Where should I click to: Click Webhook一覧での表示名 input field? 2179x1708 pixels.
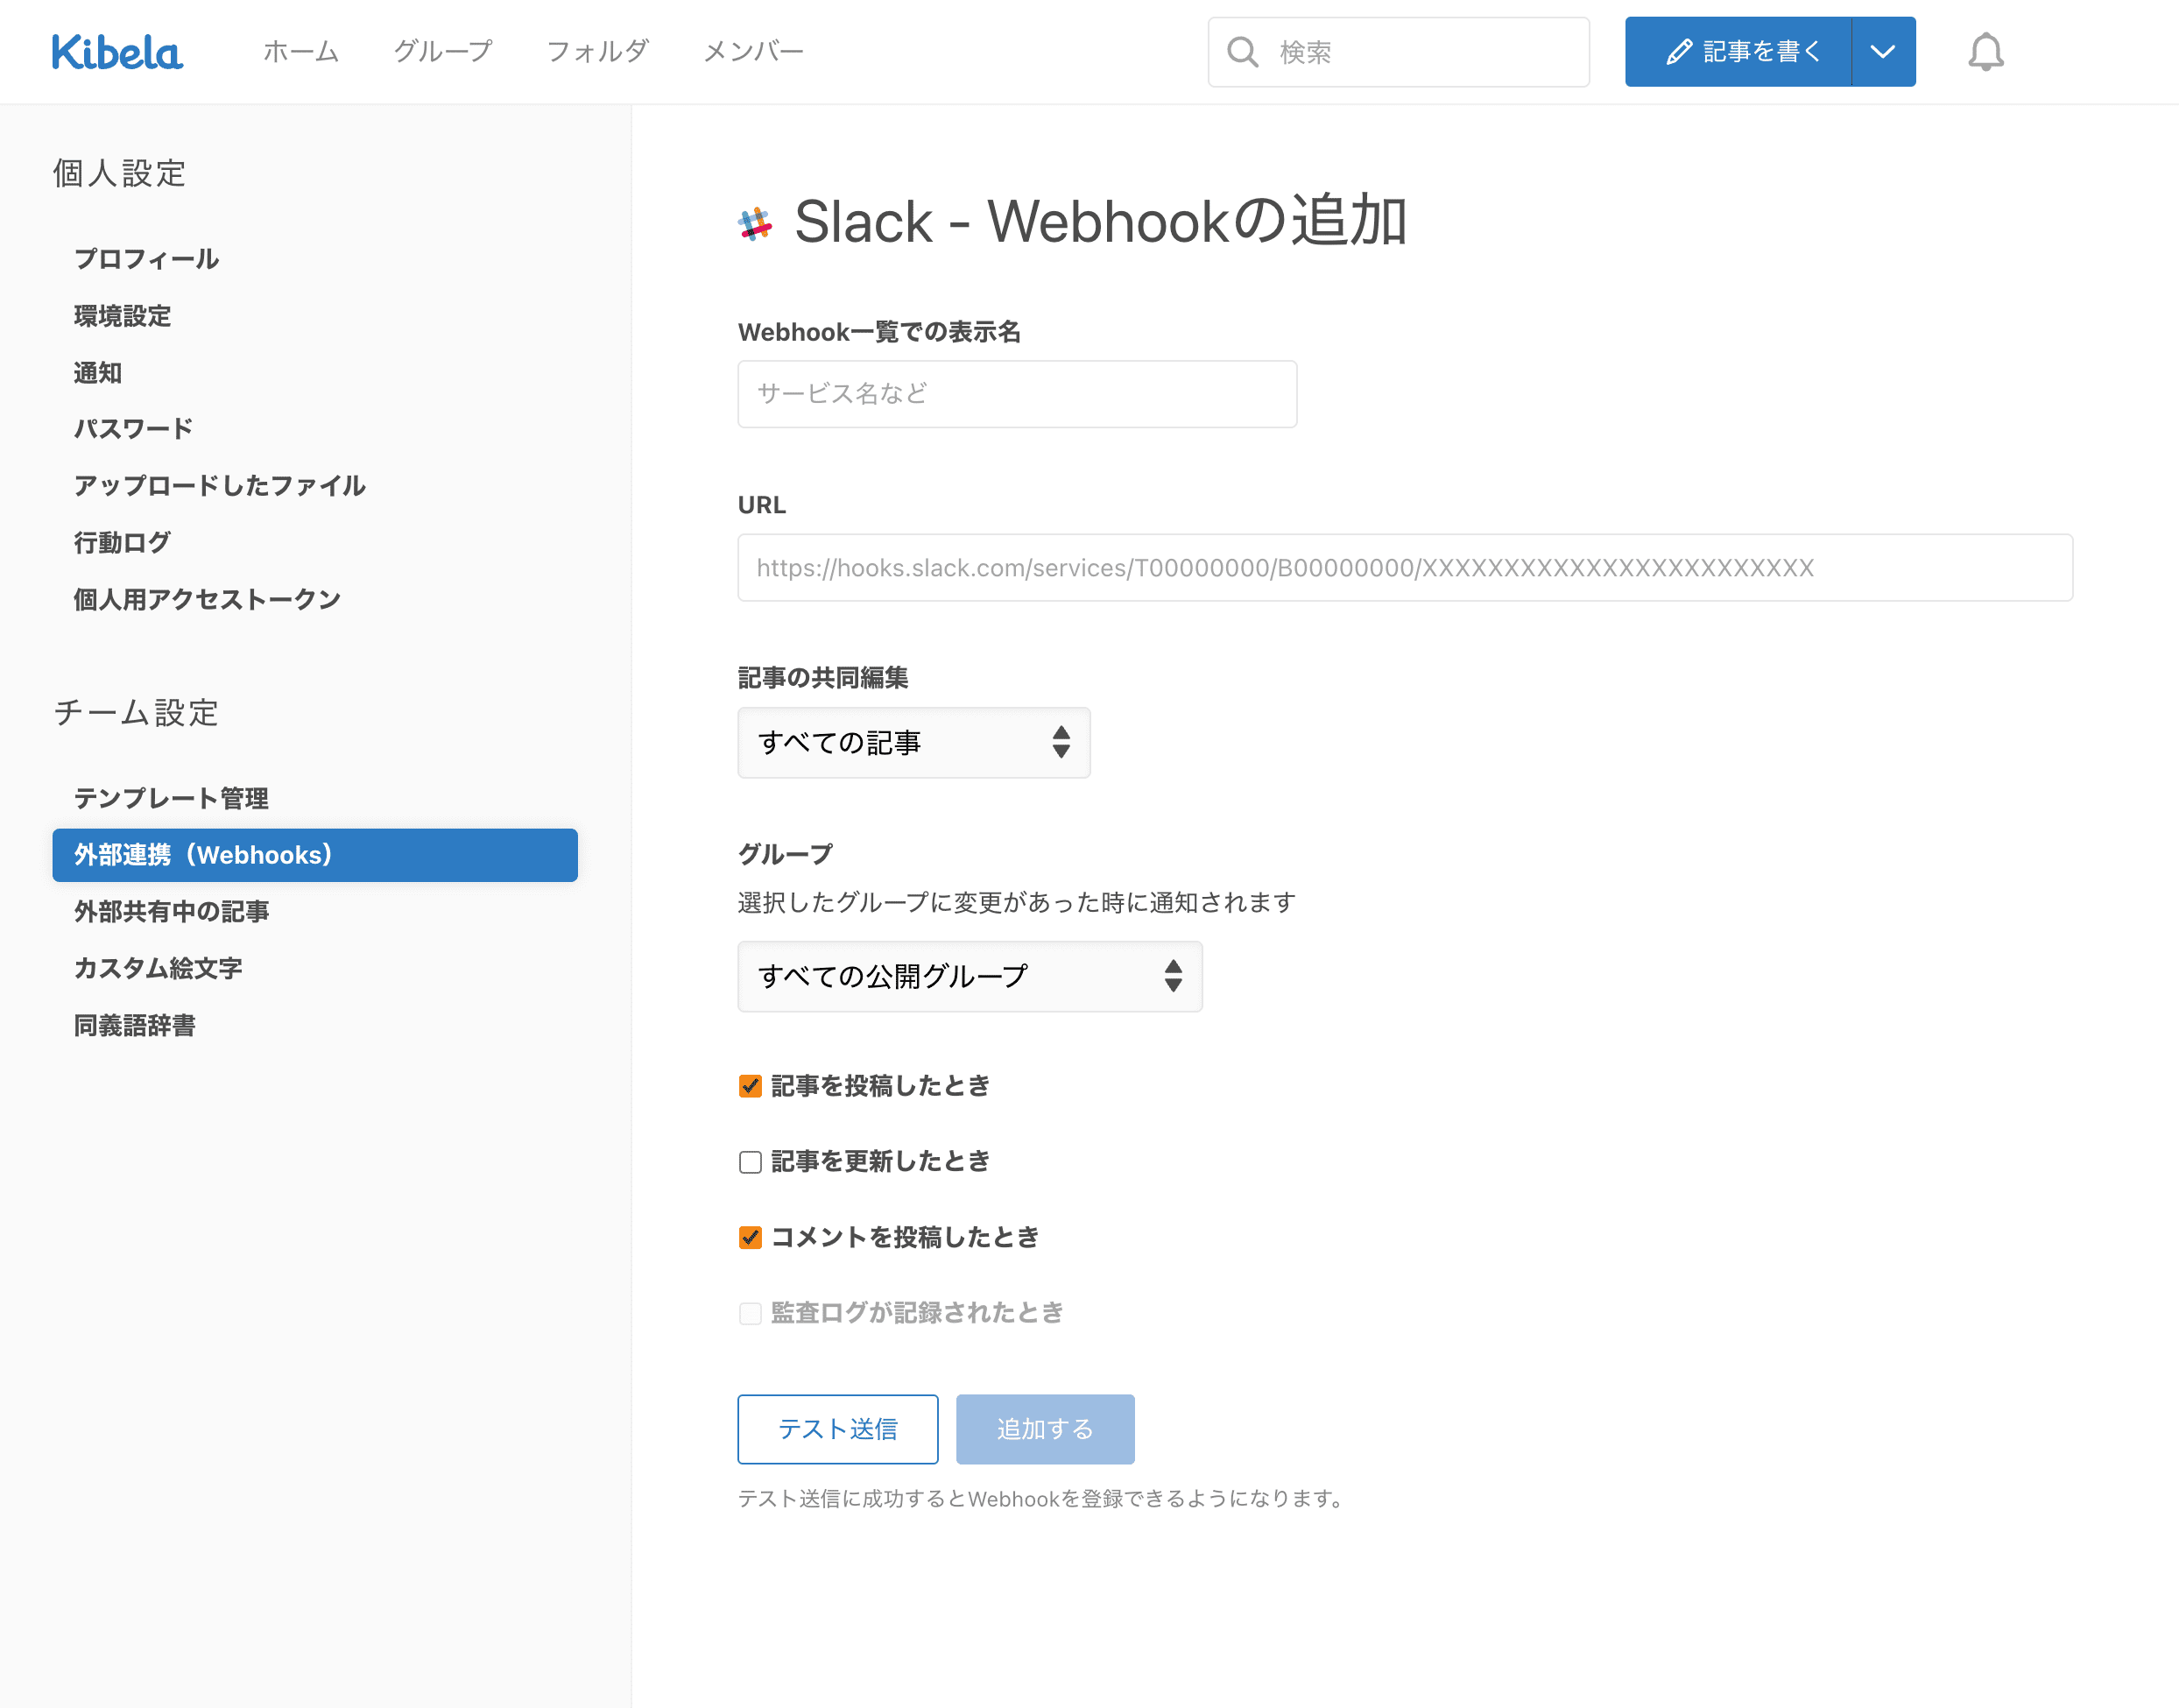1017,392
